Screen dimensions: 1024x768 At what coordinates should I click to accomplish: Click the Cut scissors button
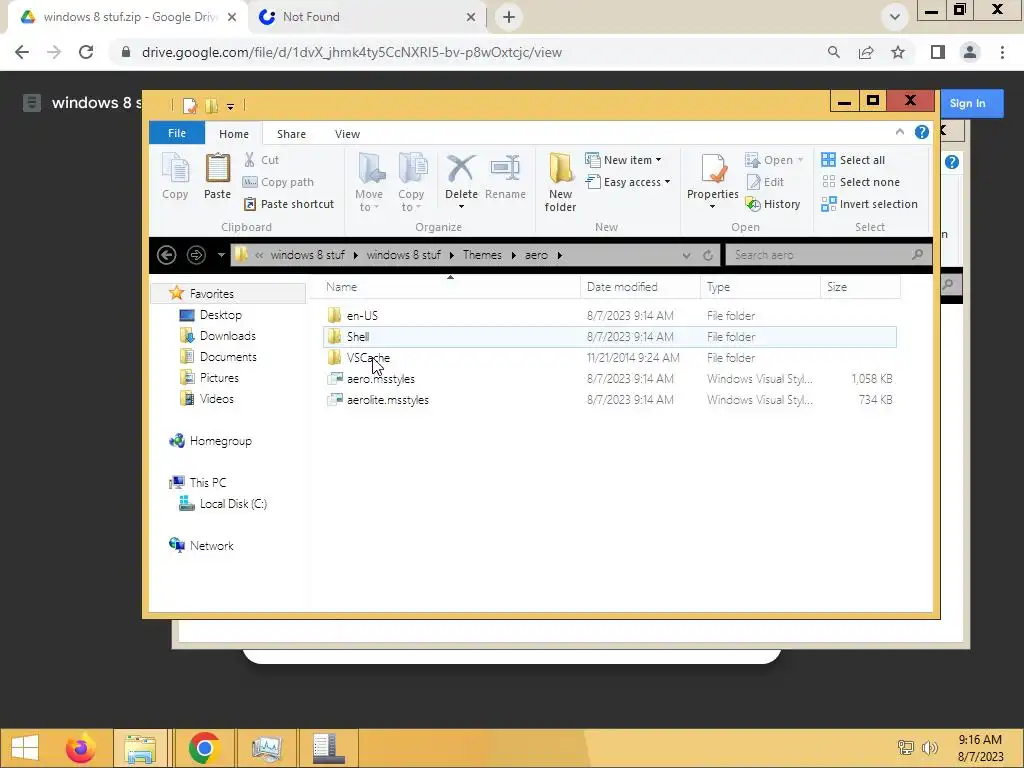point(261,160)
